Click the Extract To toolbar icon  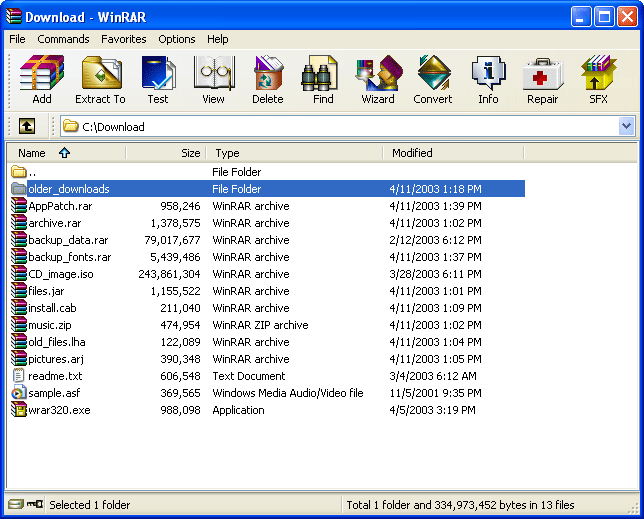click(100, 80)
